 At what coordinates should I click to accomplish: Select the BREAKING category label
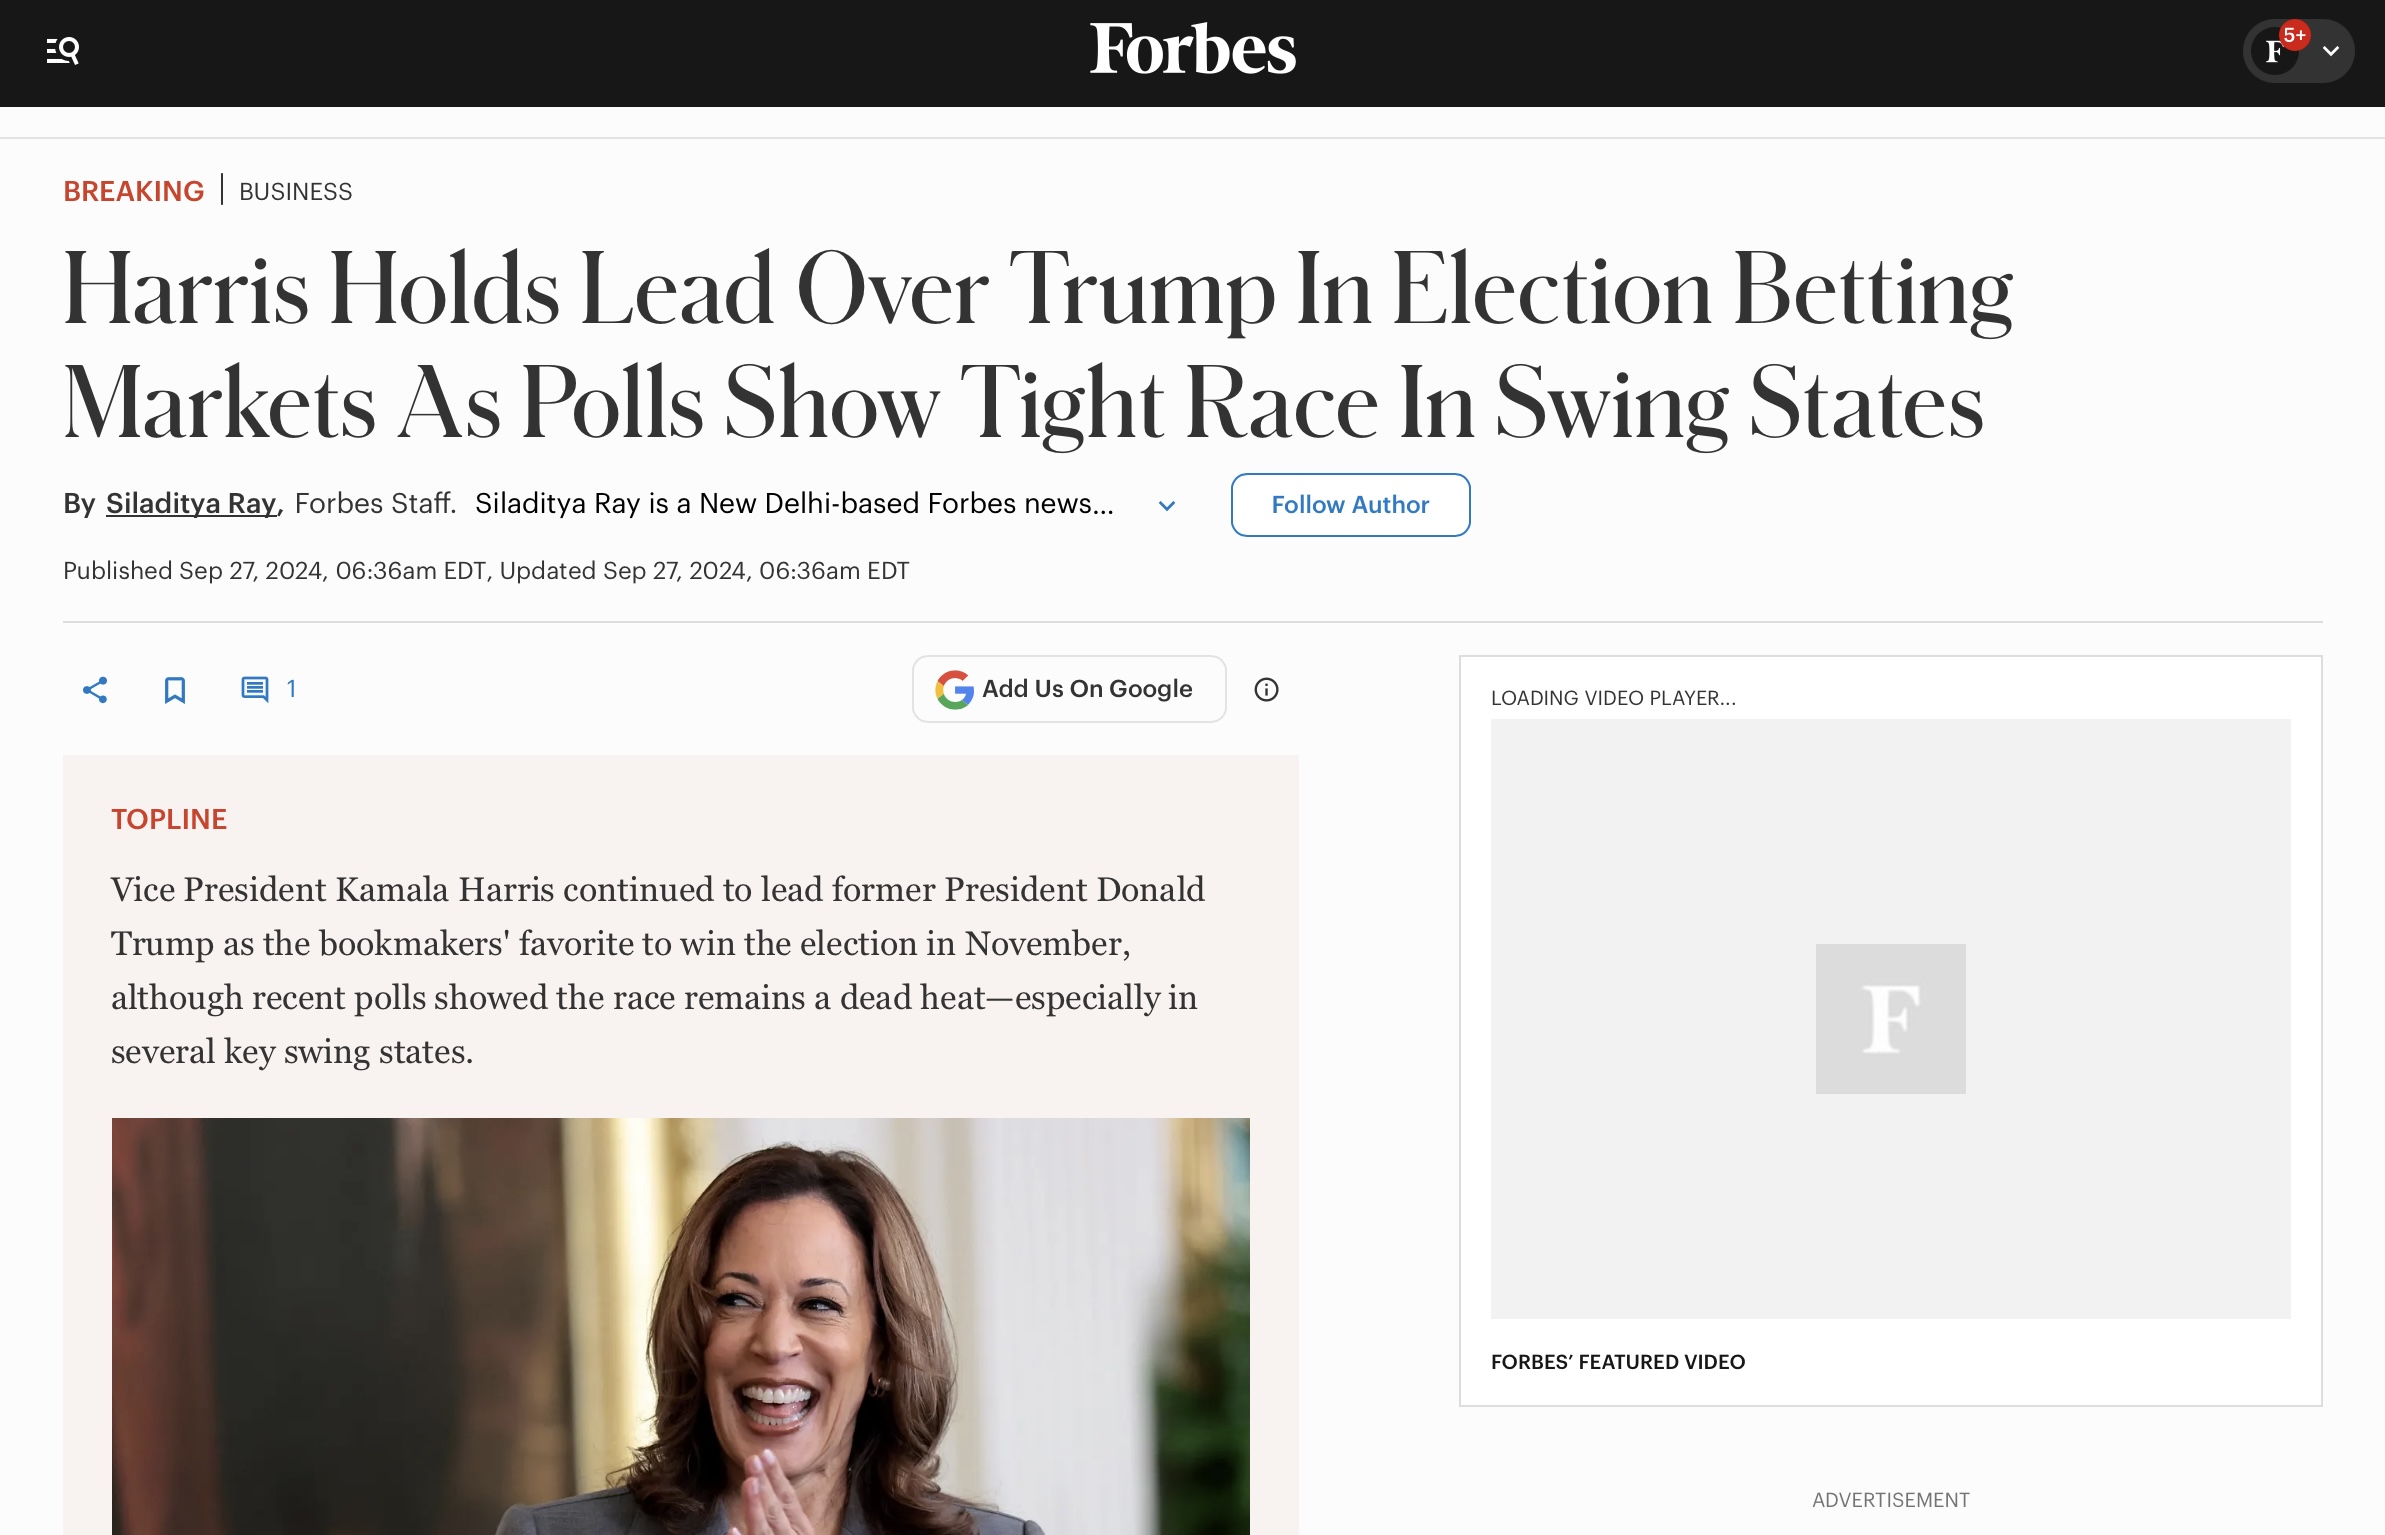click(x=134, y=191)
